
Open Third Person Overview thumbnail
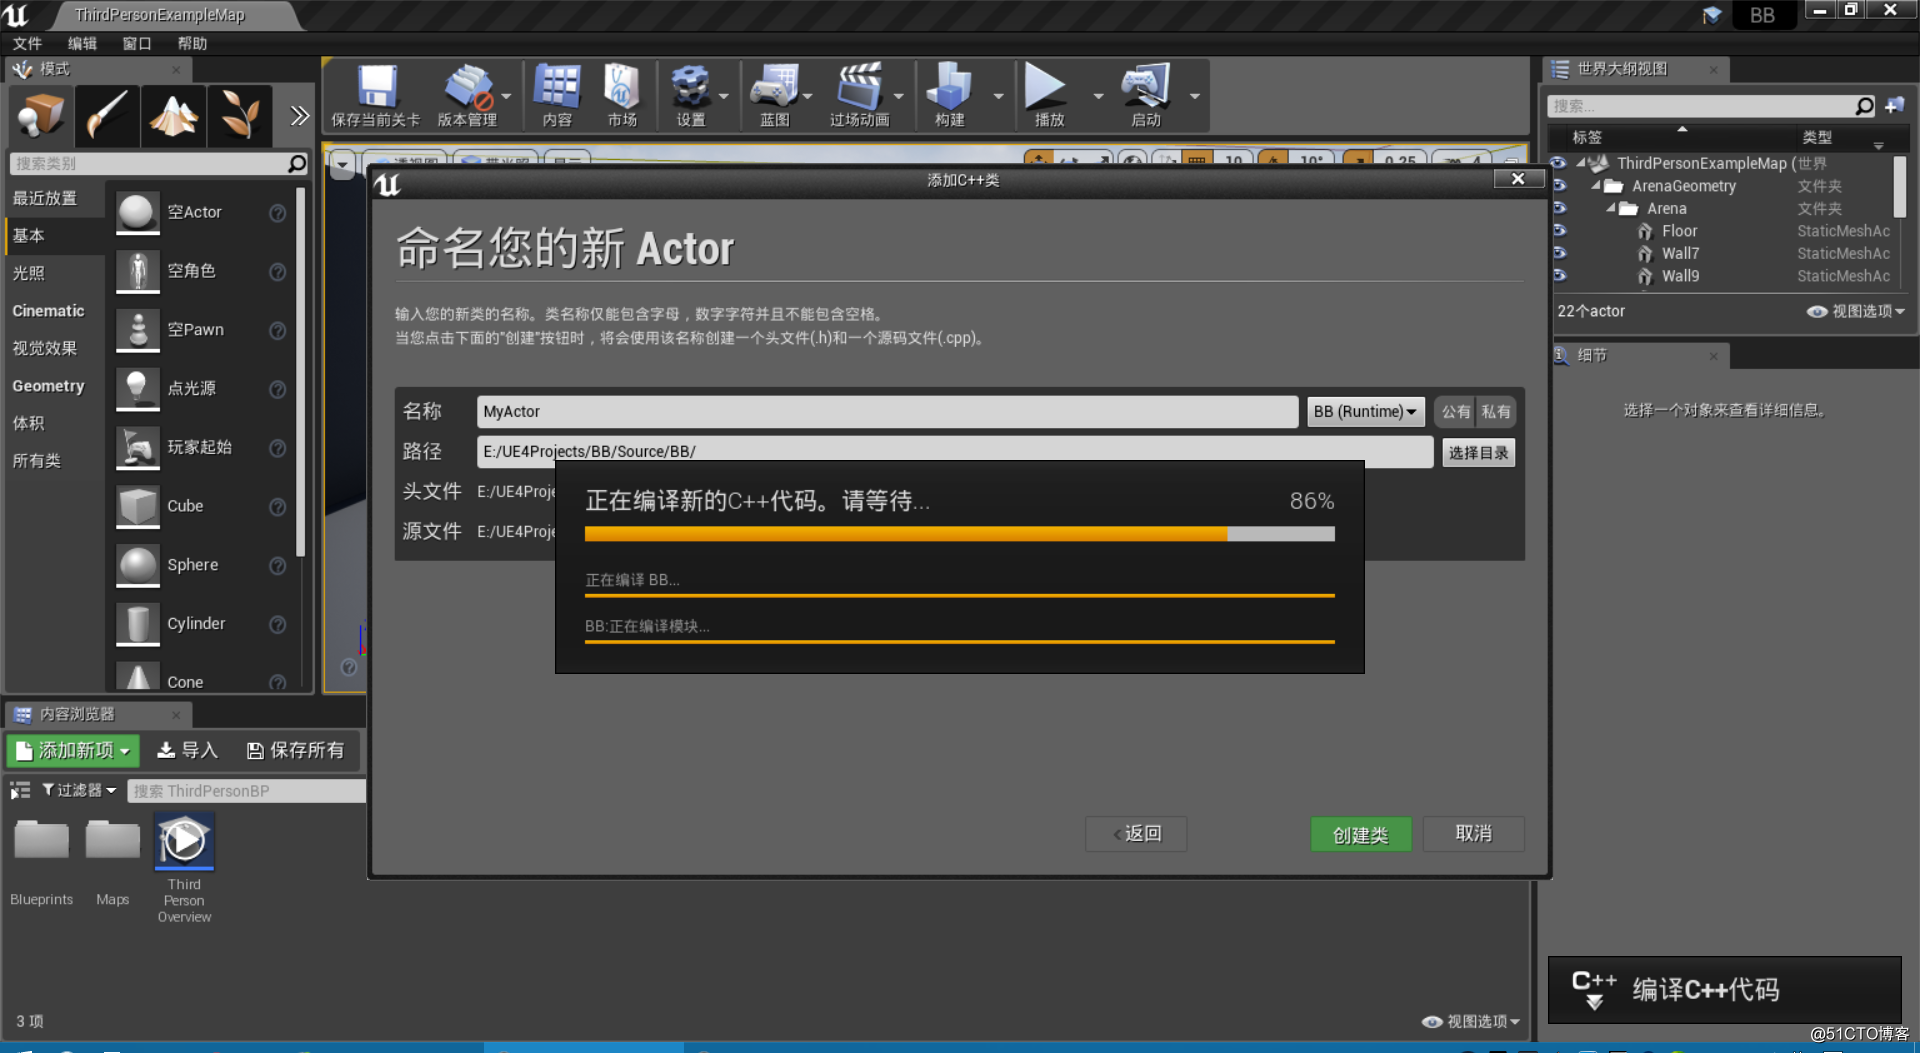184,842
